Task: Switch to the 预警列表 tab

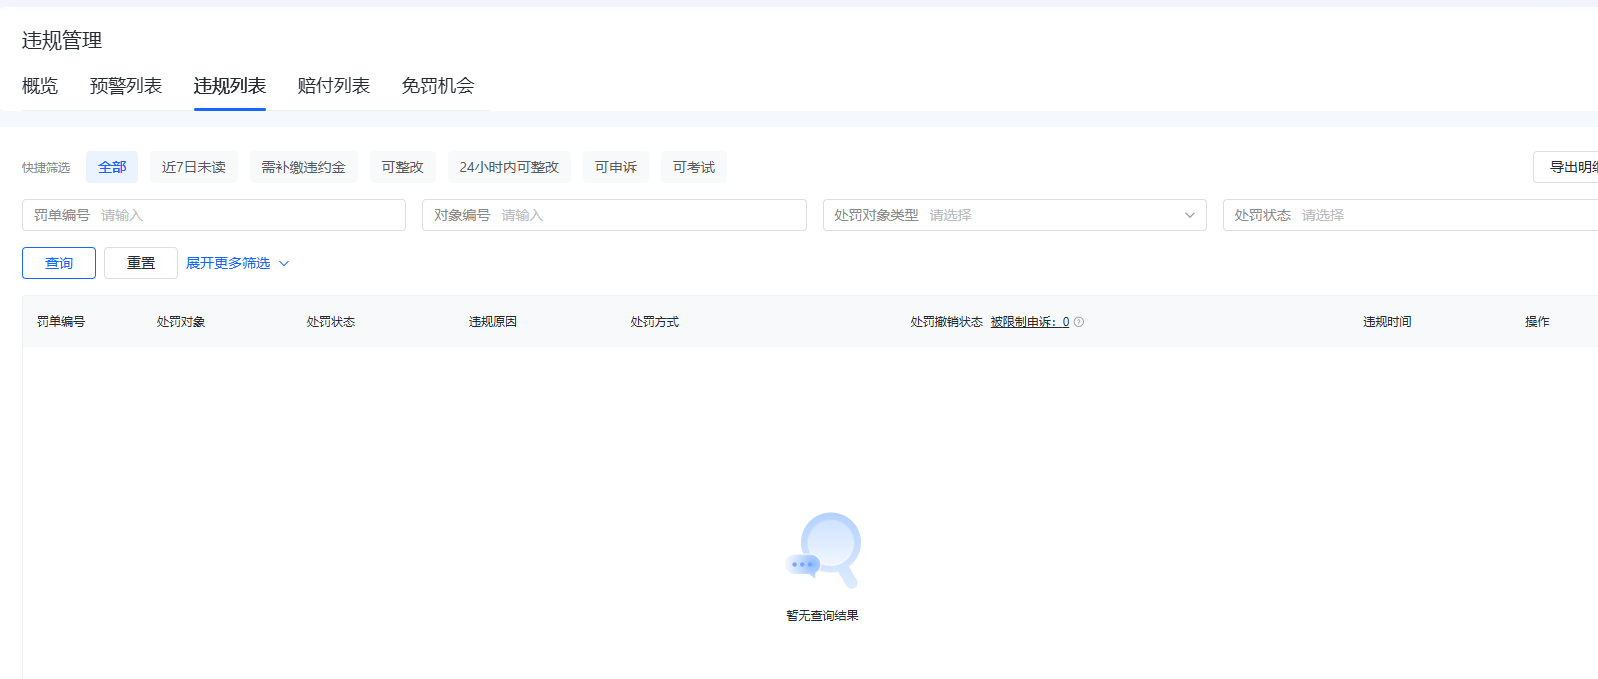Action: [x=126, y=86]
